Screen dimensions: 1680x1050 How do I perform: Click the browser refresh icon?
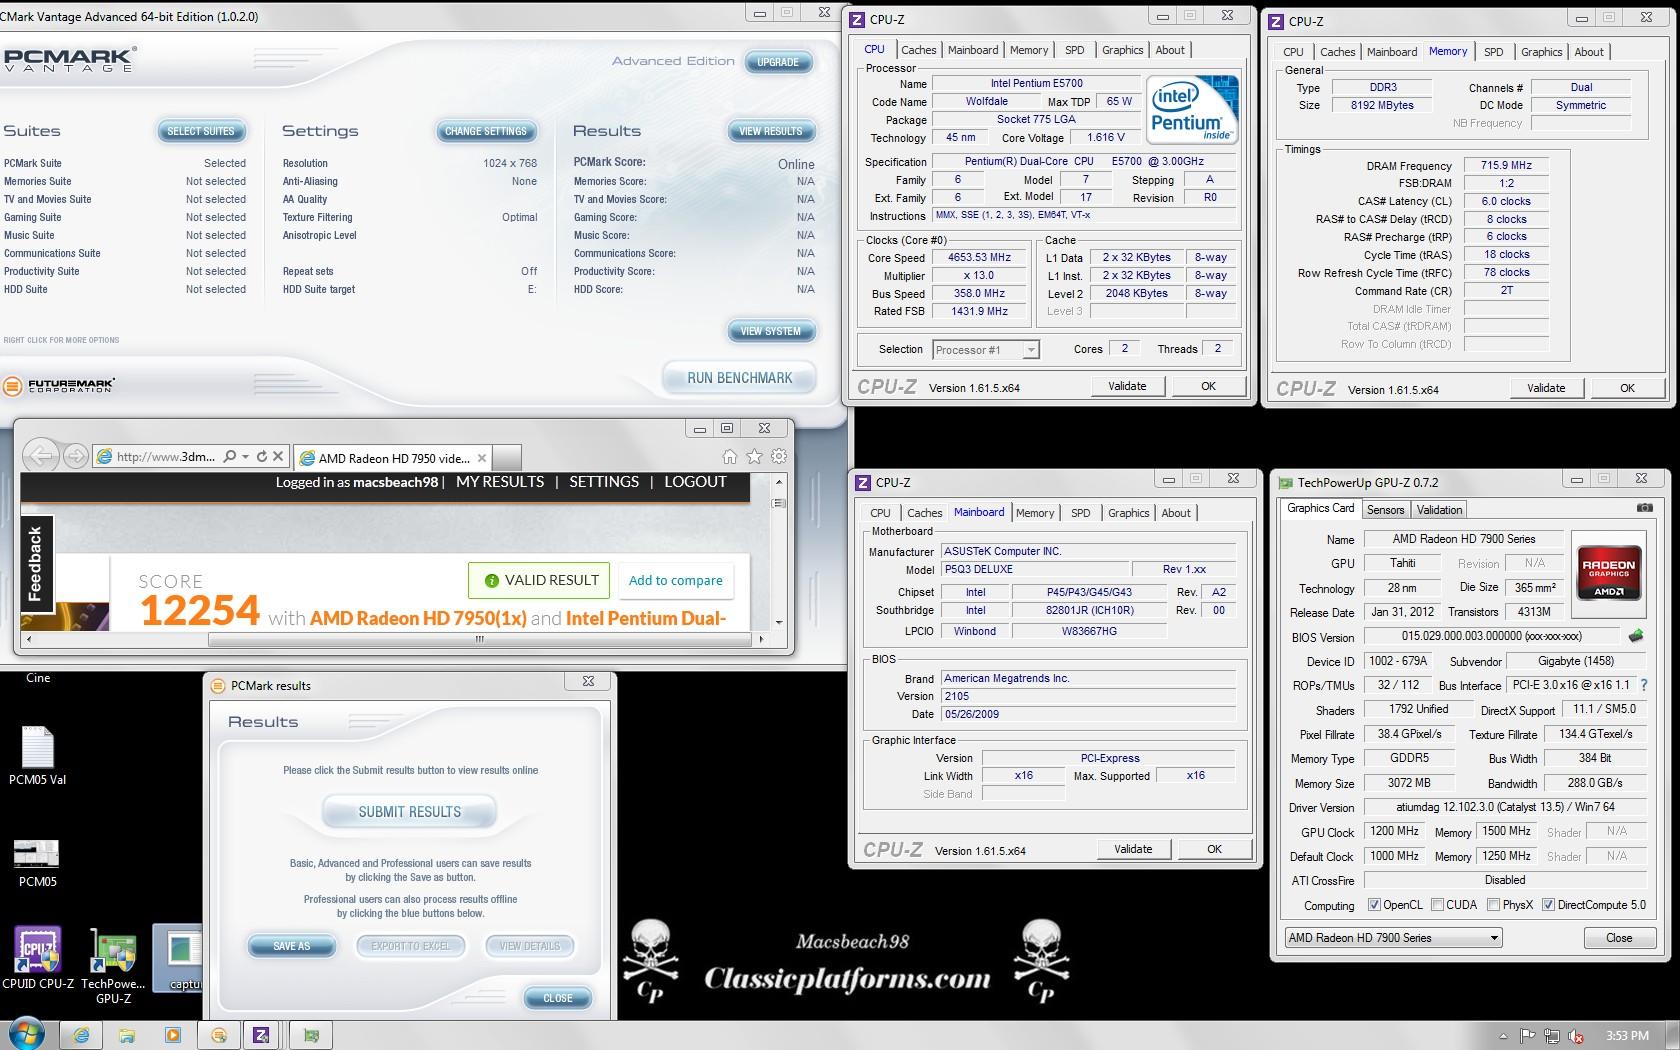(262, 457)
